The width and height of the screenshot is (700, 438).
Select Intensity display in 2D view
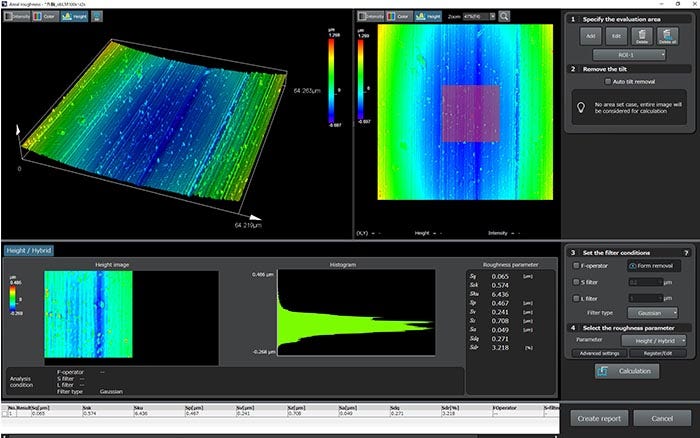pyautogui.click(x=373, y=17)
